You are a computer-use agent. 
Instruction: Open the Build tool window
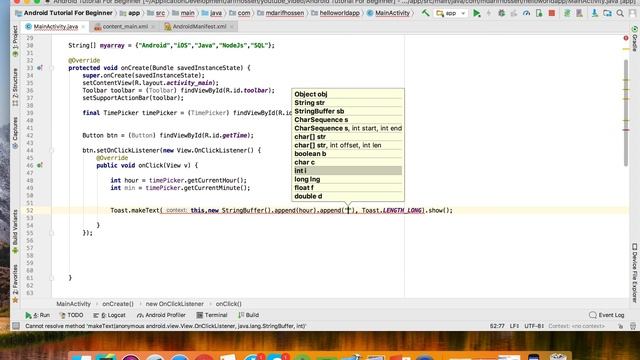click(x=249, y=315)
